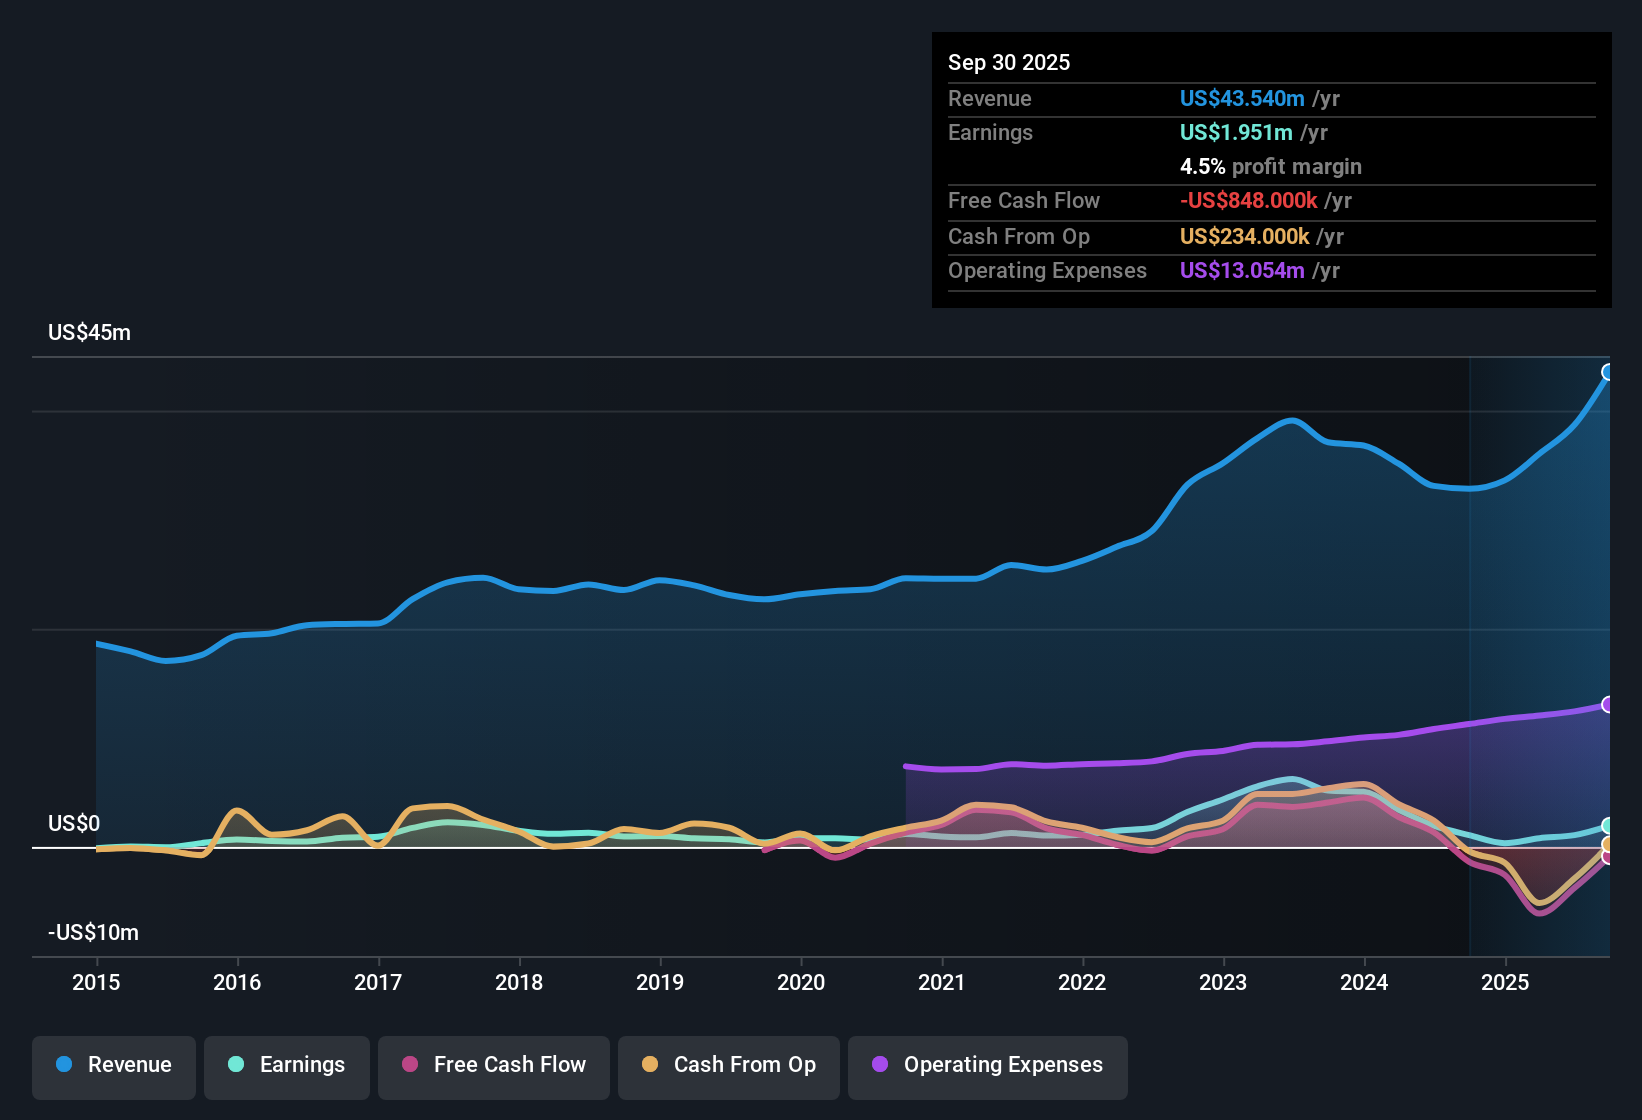Select the 2020 year label on the axis
Screen dimensions: 1642x1120
[800, 983]
